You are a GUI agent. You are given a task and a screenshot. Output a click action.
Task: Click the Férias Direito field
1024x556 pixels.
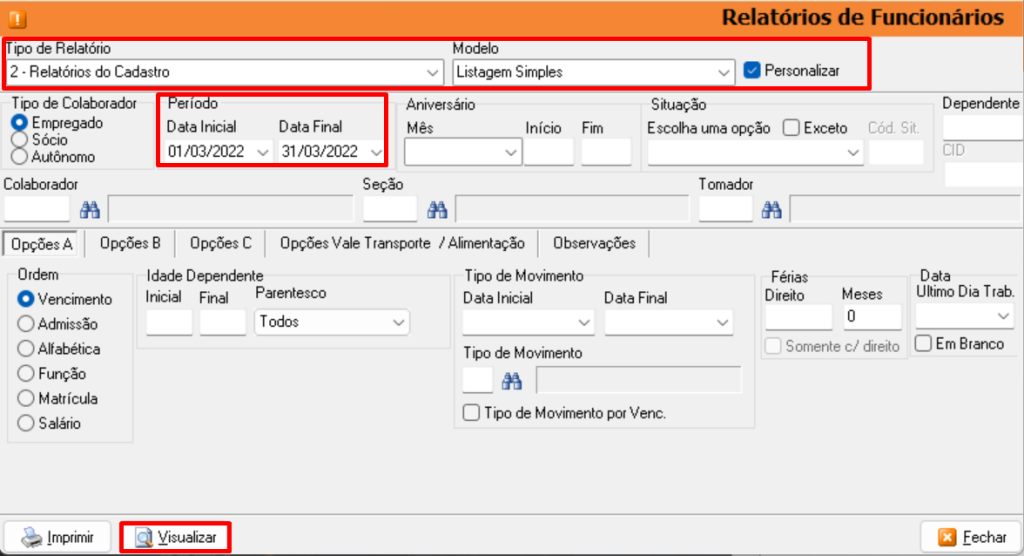pyautogui.click(x=799, y=317)
